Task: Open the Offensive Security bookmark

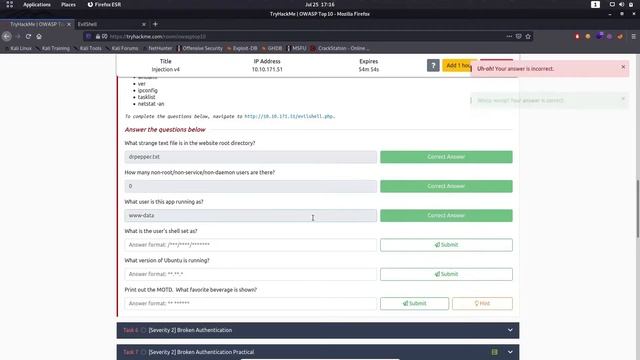Action: [200, 48]
